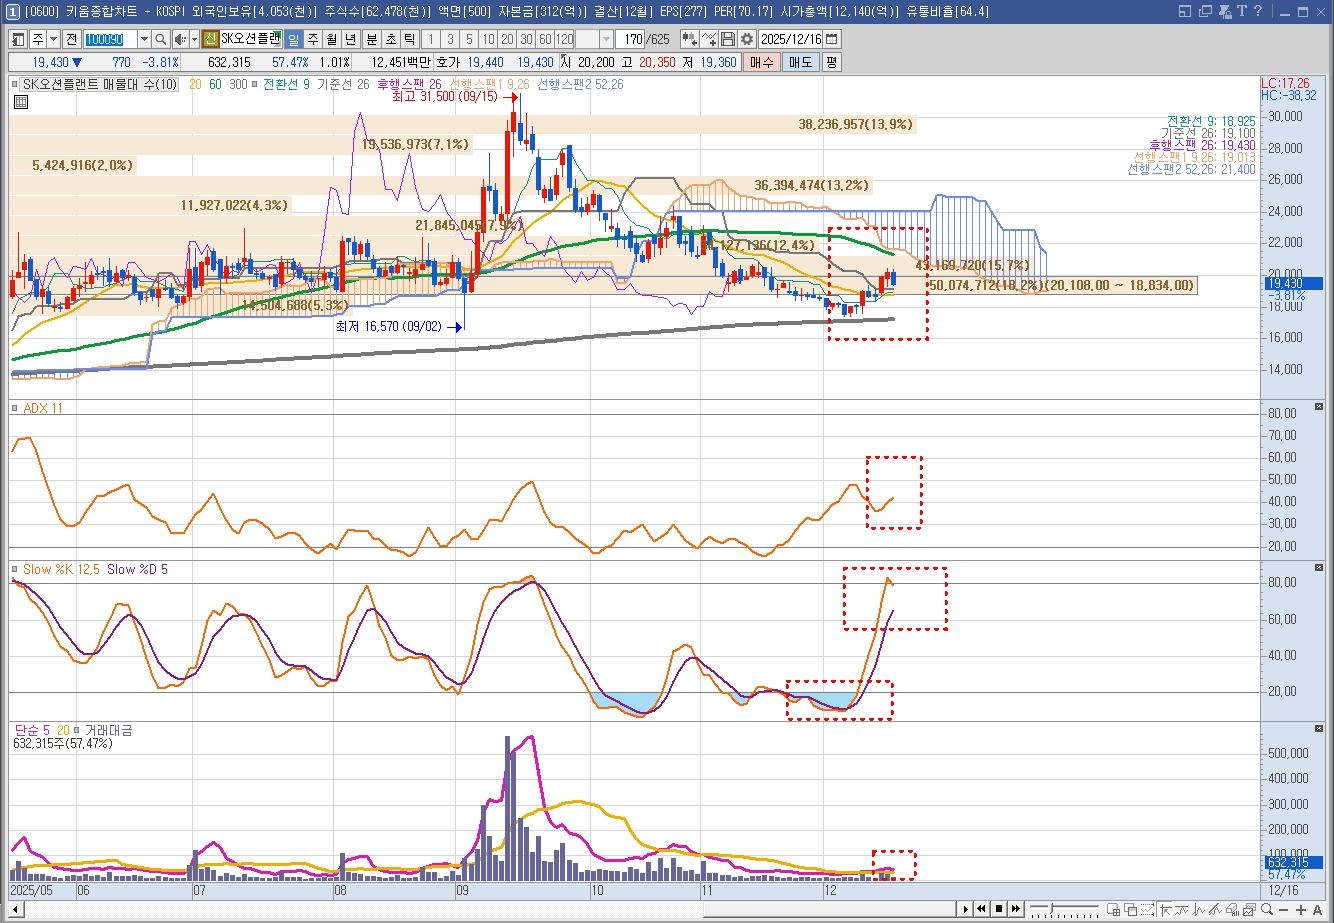Click the stock code input 100090
This screenshot has height=923, width=1334.
click(x=110, y=39)
